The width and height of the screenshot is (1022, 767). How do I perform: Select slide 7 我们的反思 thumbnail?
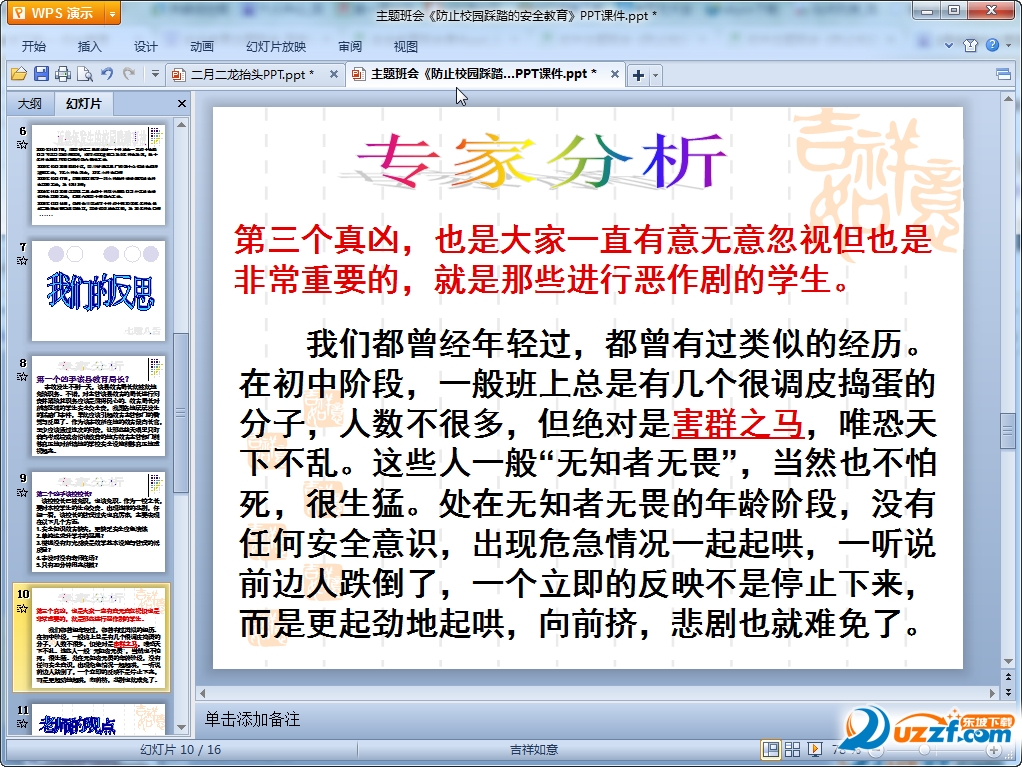click(x=98, y=291)
